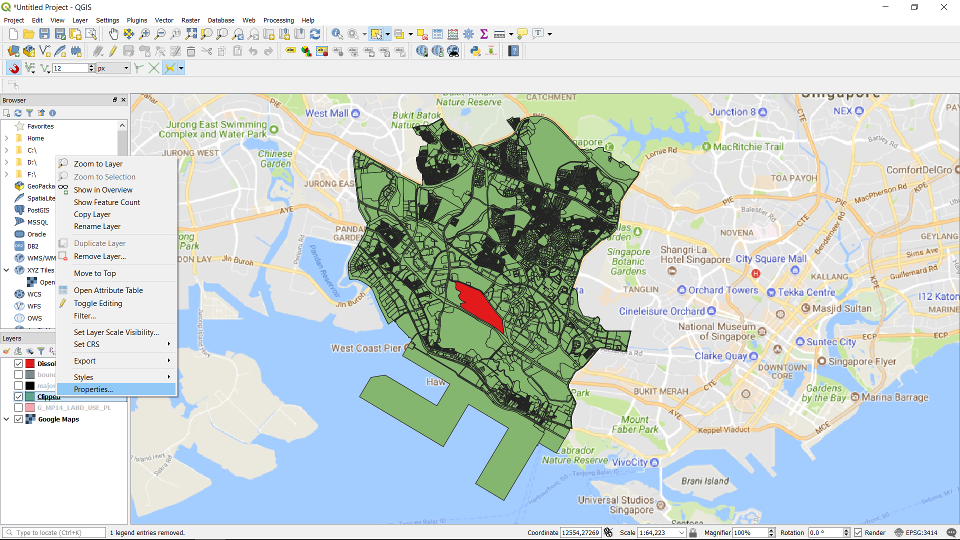Image resolution: width=960 pixels, height=540 pixels.
Task: Open the Scale dropdown in status bar
Action: click(682, 533)
